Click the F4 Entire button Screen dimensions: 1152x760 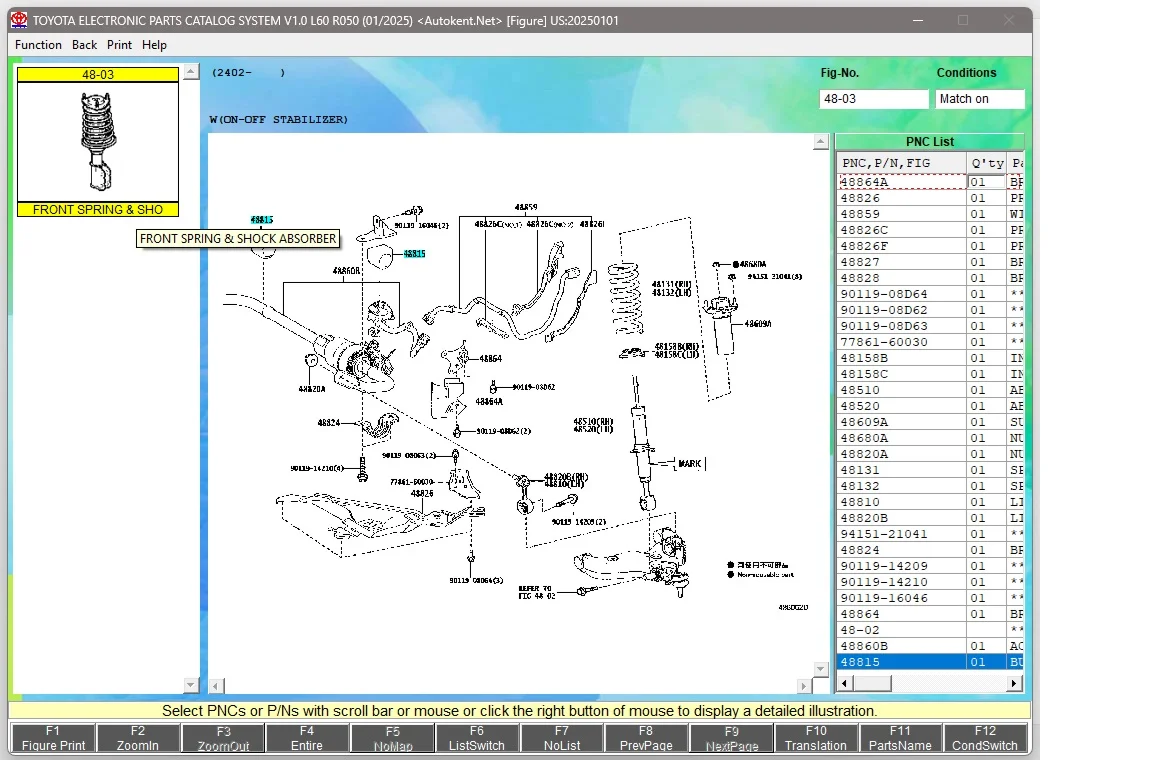tap(307, 738)
